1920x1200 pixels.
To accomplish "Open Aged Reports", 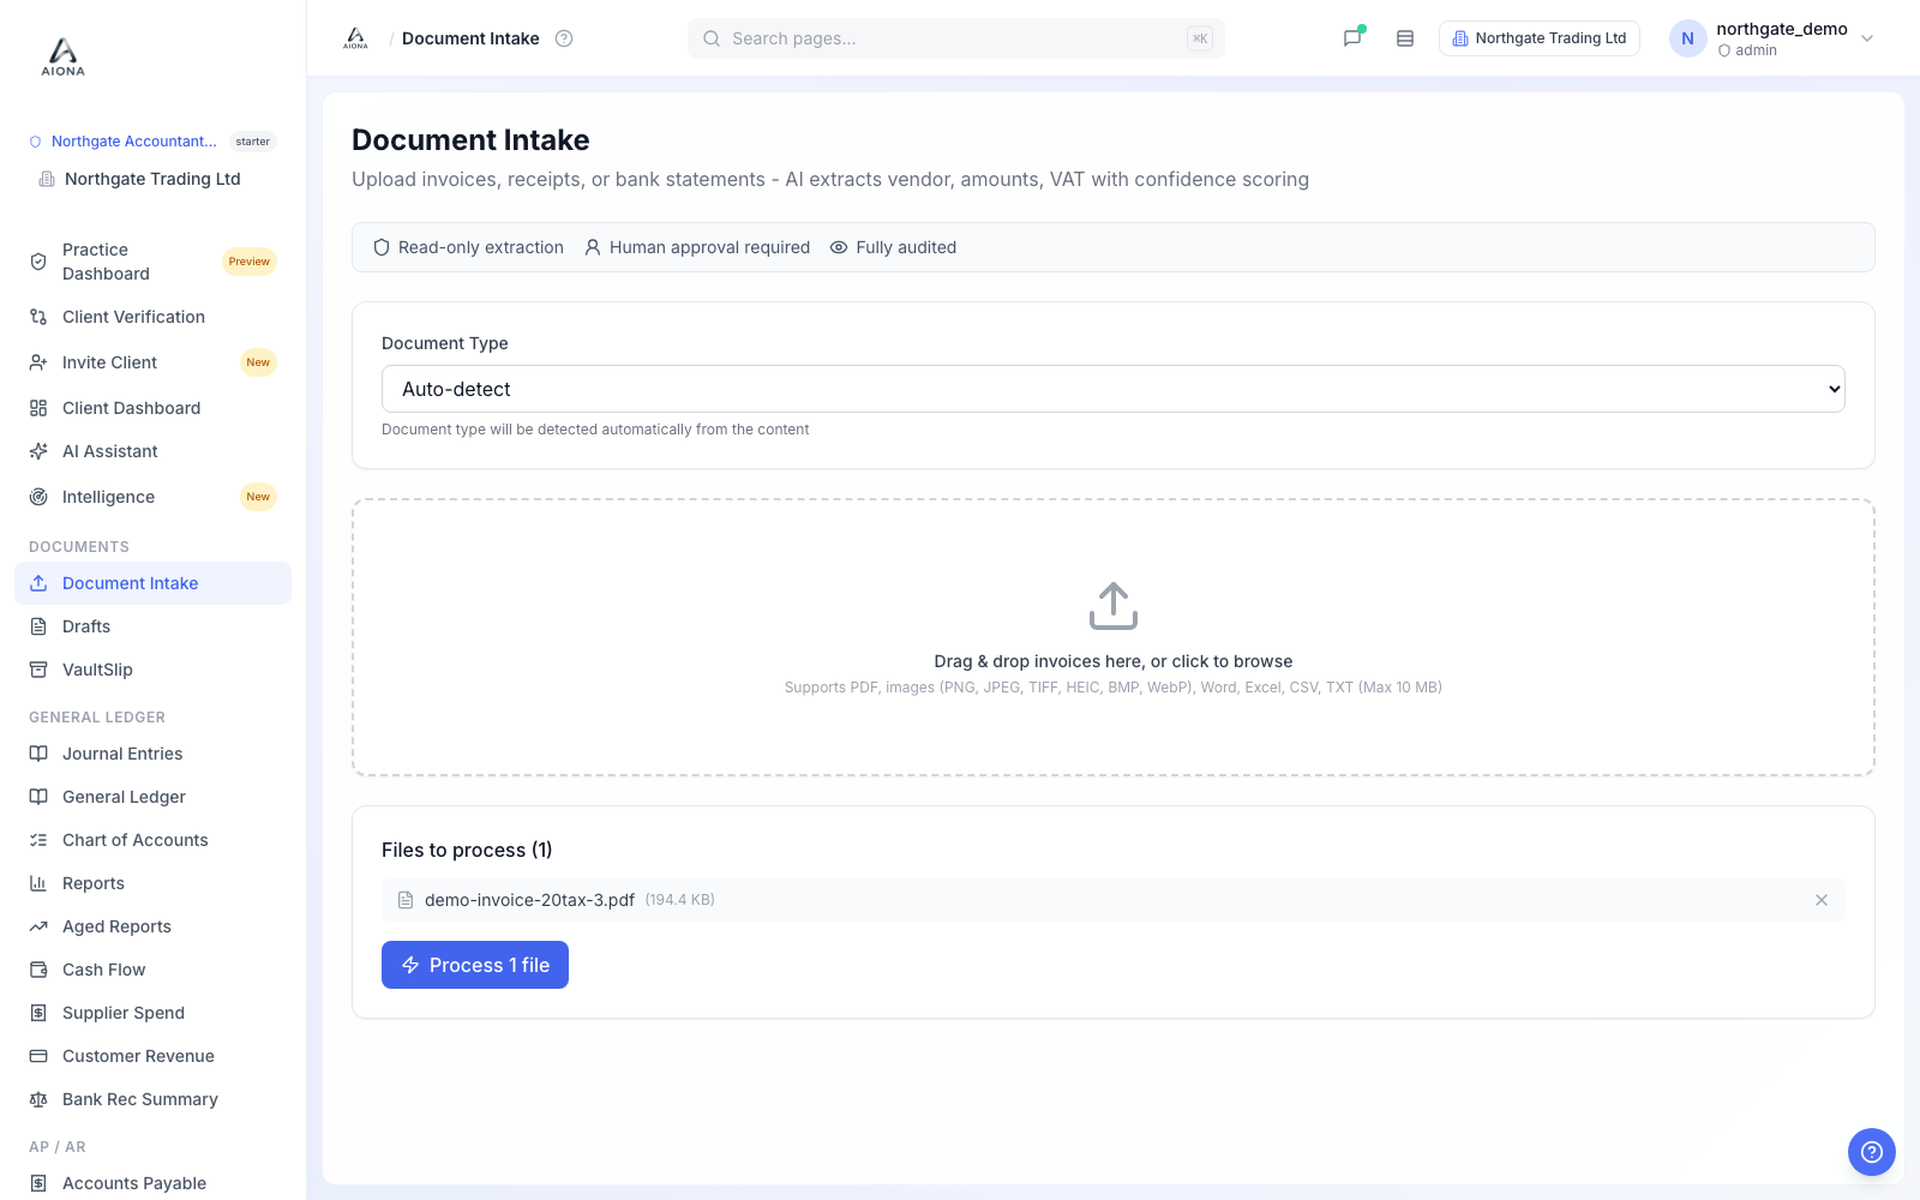I will [152, 926].
